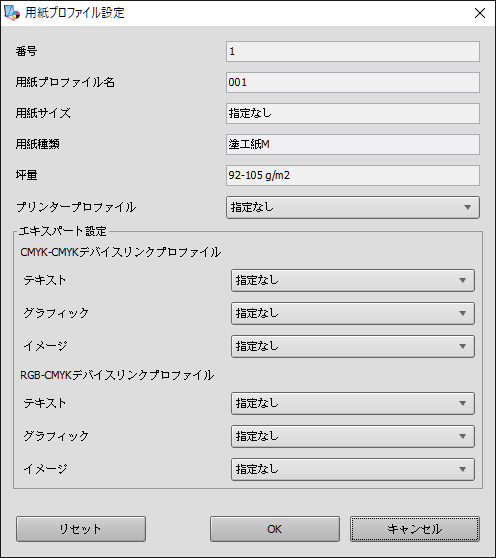496x558 pixels.
Task: Close the 用紙プロファイル設定 dialog
Action: [480, 13]
